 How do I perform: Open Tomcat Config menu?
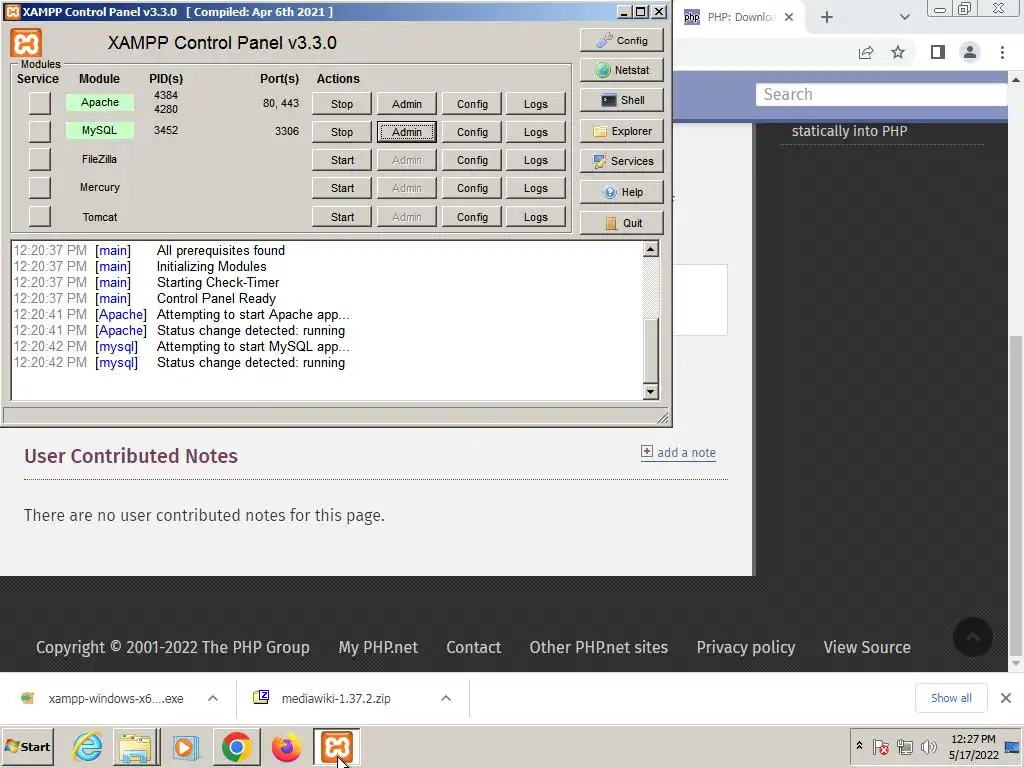pos(472,217)
